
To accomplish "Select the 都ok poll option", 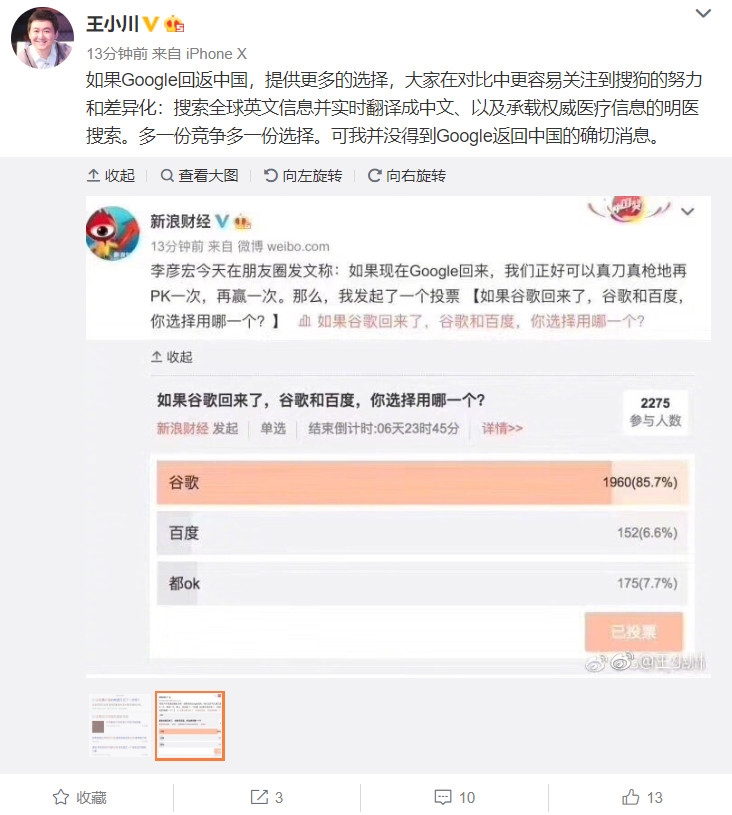I will pos(422,583).
